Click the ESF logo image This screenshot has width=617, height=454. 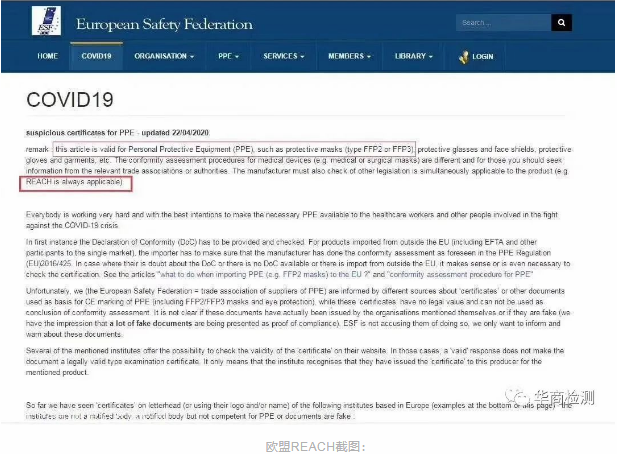(46, 20)
